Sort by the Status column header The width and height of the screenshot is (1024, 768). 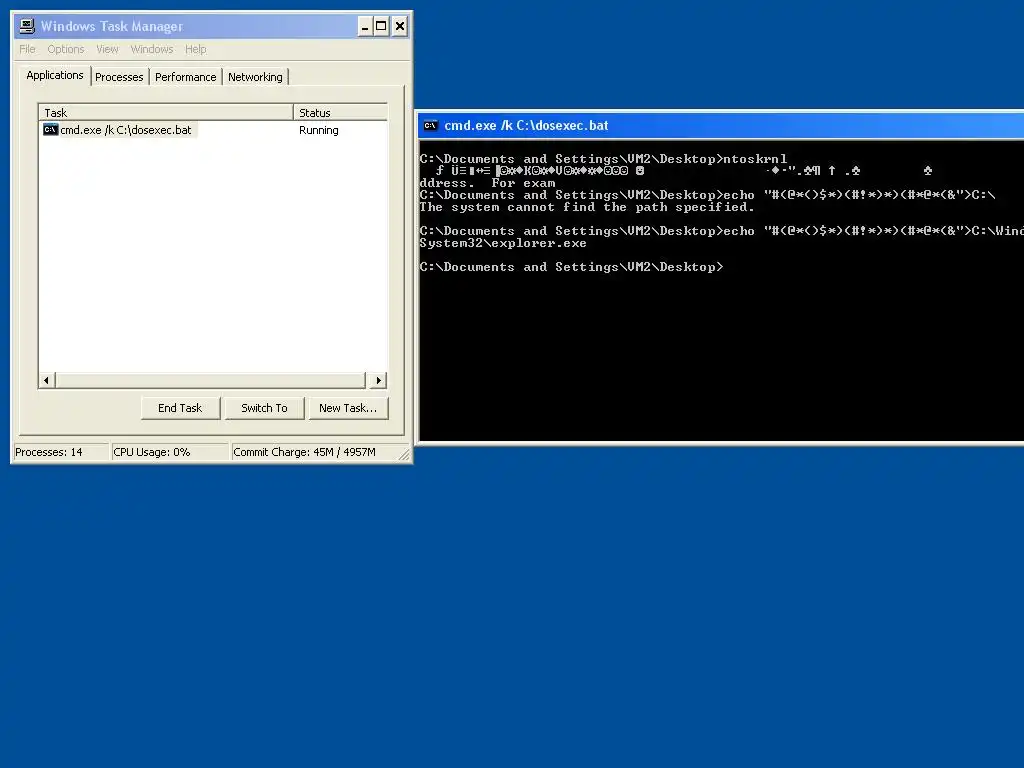click(340, 112)
